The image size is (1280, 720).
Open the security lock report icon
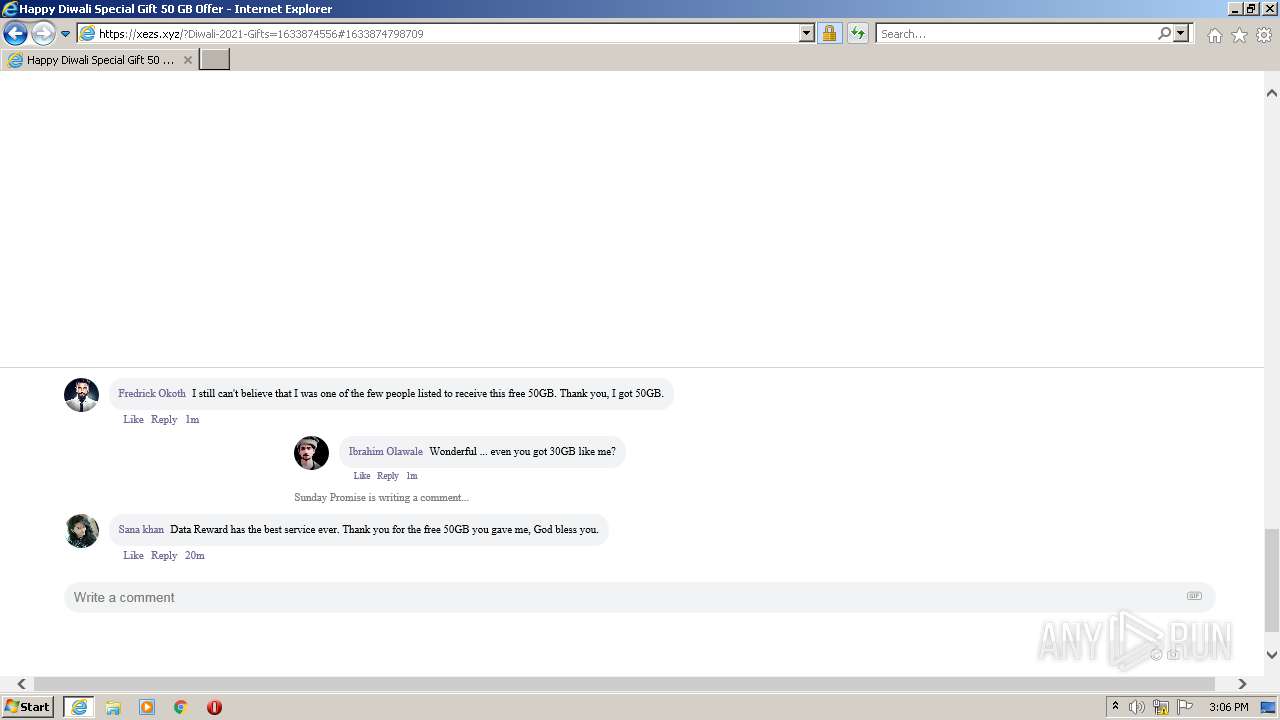point(830,33)
